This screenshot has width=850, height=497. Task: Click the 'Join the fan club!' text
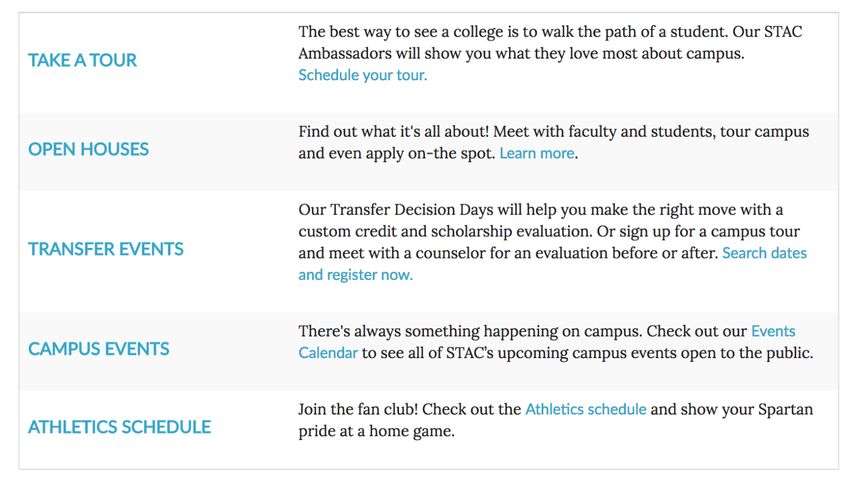(x=358, y=409)
